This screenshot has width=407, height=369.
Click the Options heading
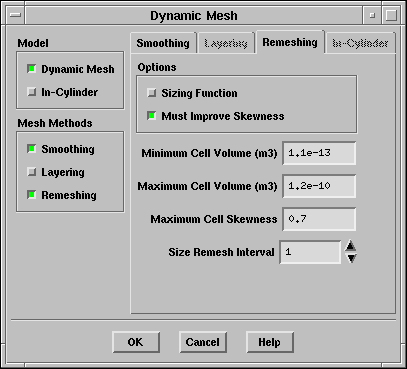[x=157, y=67]
